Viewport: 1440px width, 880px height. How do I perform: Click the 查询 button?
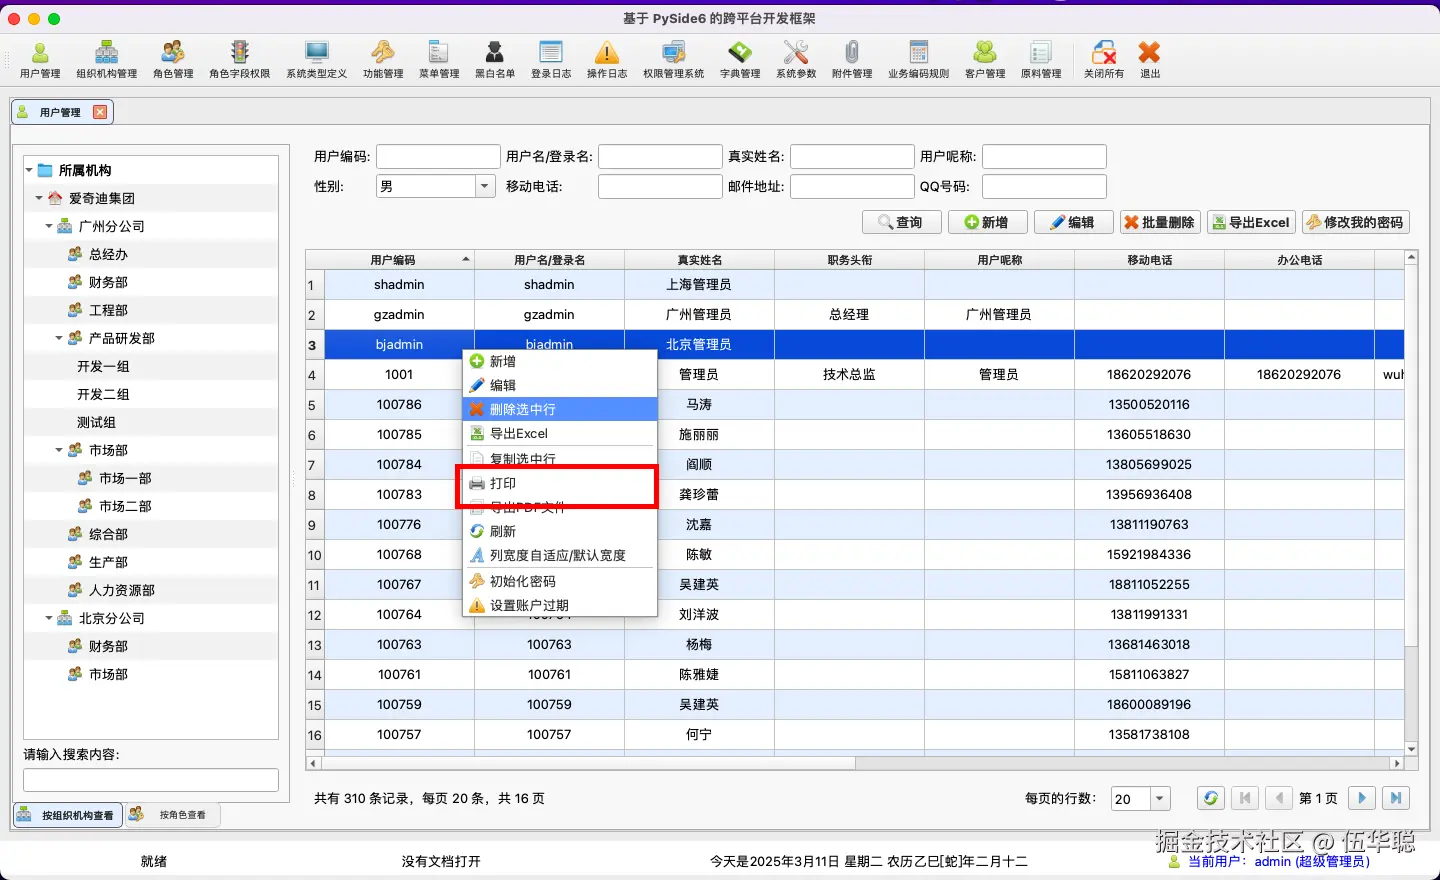(902, 222)
